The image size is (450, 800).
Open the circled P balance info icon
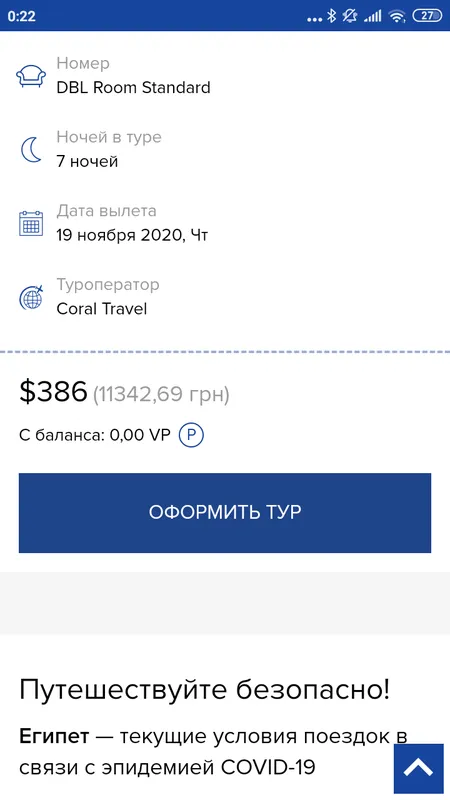coord(191,435)
